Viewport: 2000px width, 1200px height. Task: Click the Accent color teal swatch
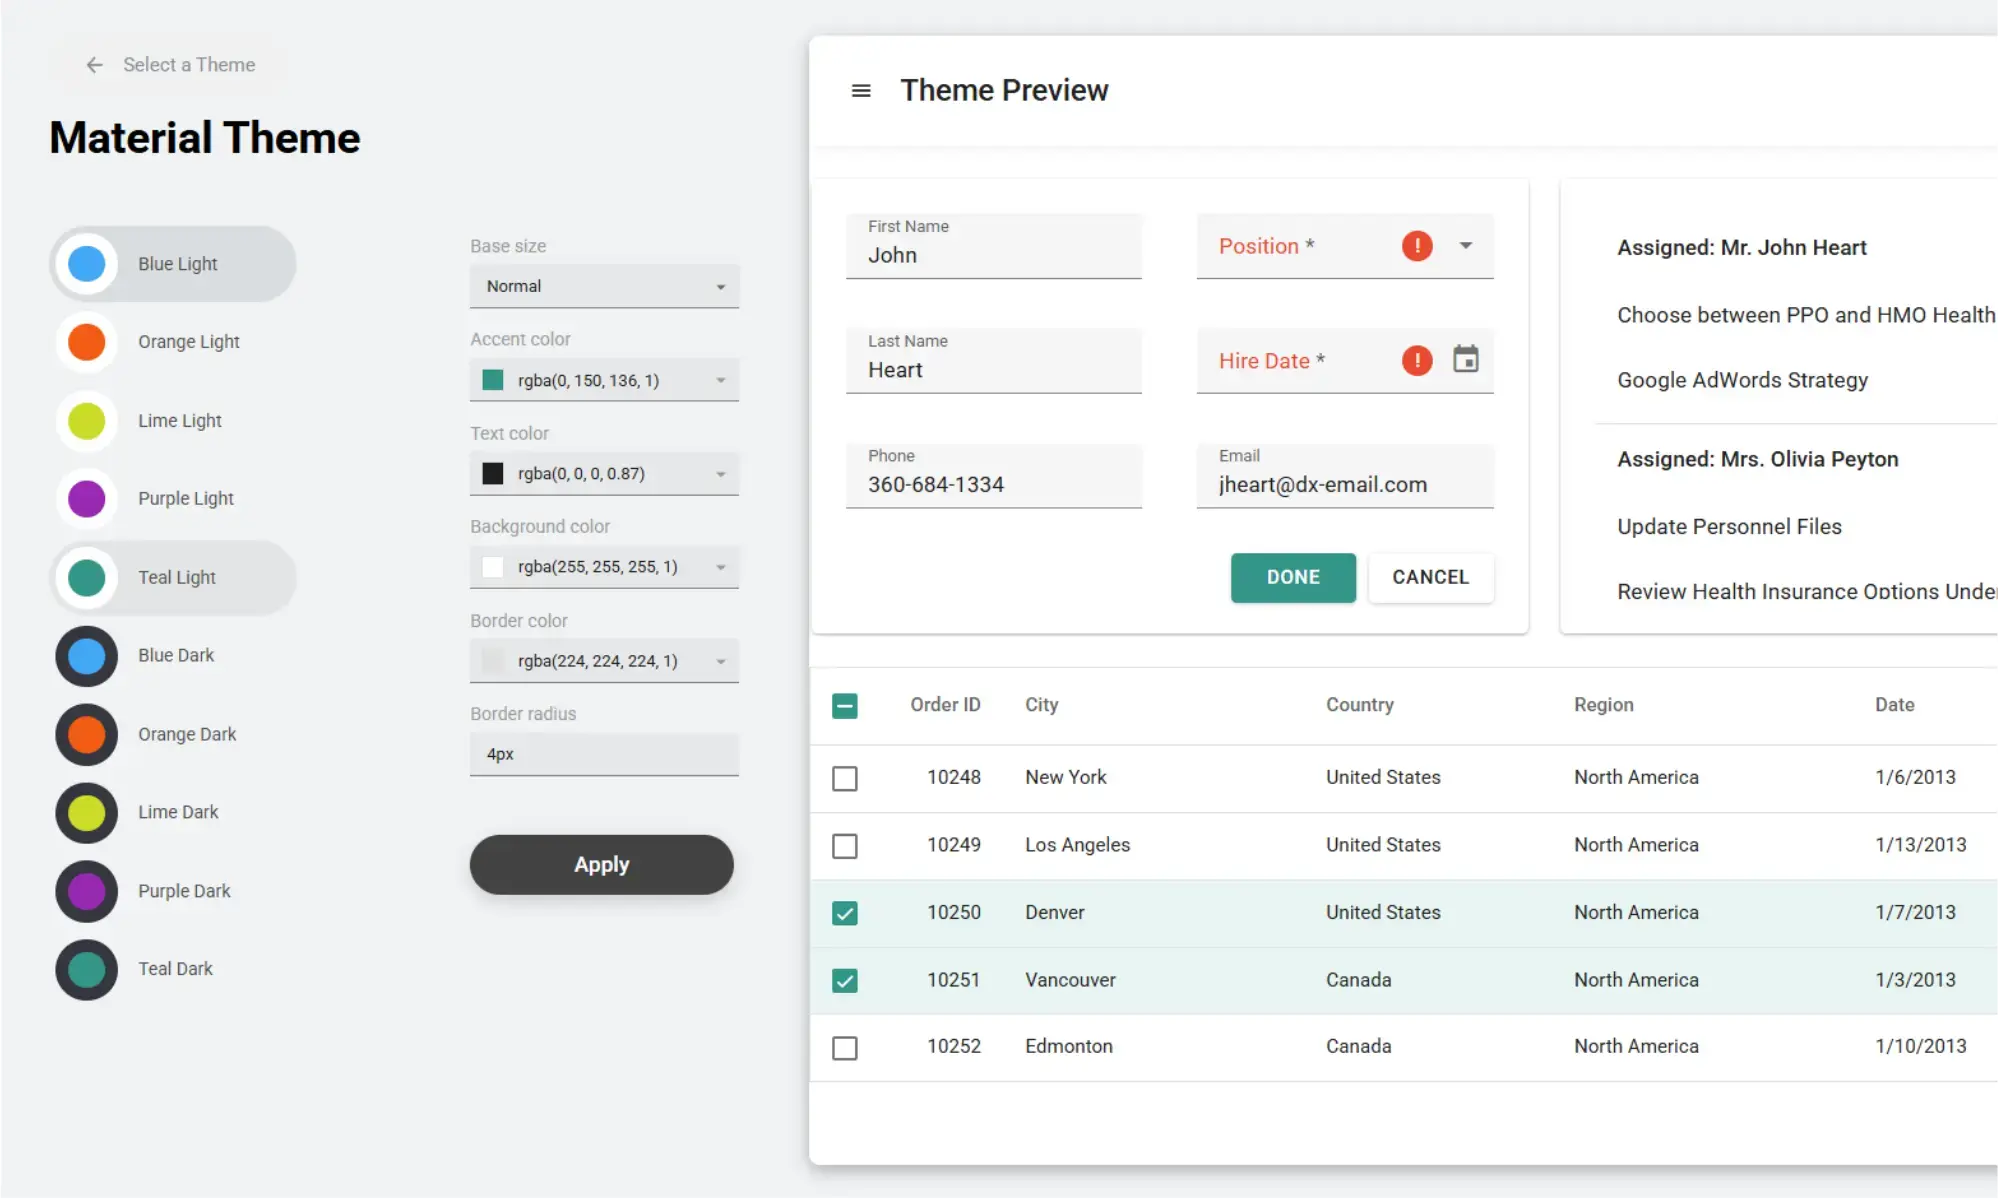click(493, 380)
